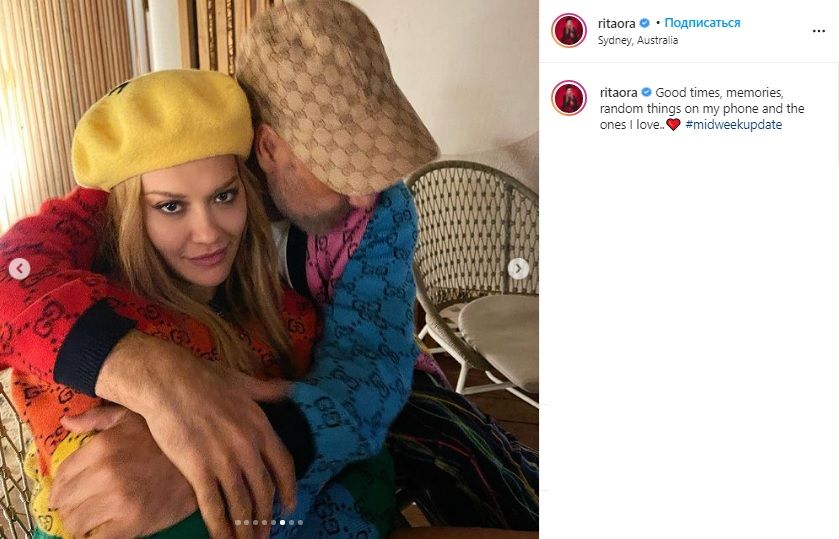Click the verified badge in the caption

(x=646, y=92)
